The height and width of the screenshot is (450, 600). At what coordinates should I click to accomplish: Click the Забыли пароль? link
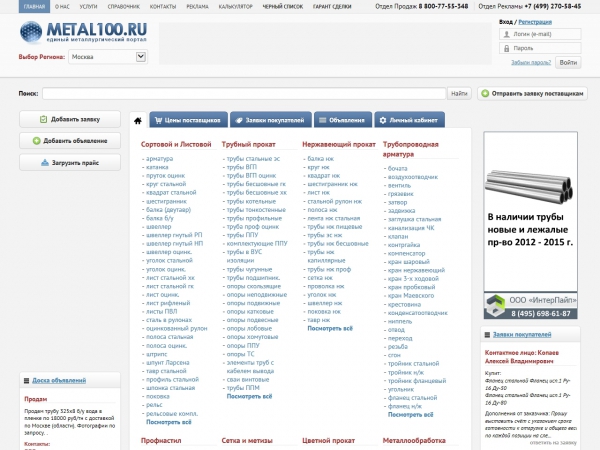point(531,62)
